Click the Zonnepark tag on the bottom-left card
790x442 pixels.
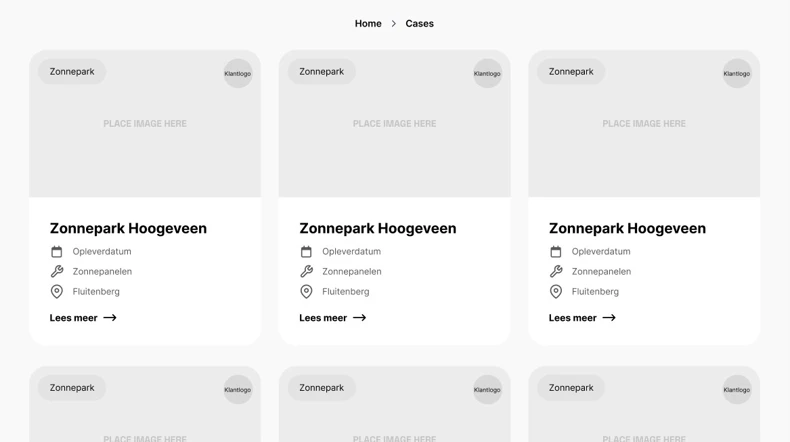click(x=72, y=388)
